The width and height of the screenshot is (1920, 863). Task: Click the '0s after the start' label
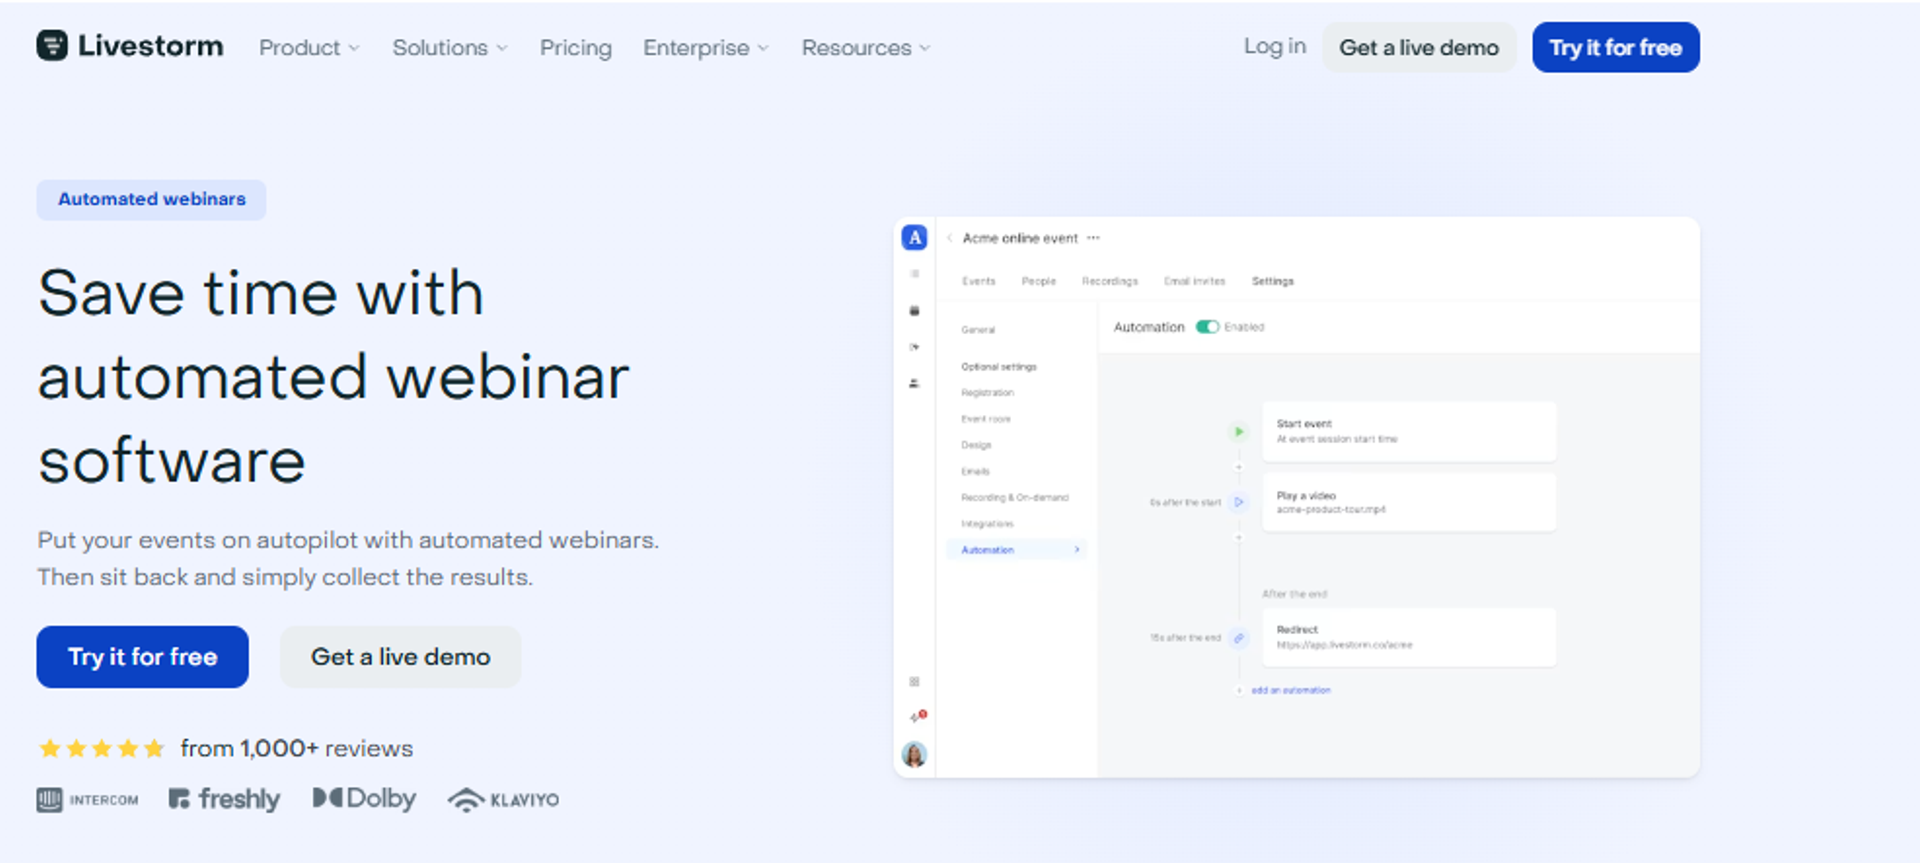(x=1185, y=502)
